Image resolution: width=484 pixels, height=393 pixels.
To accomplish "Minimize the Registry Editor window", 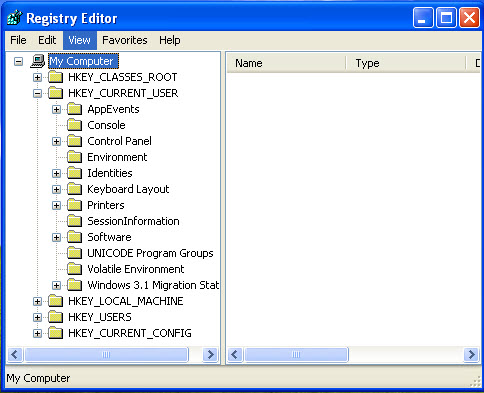I will pyautogui.click(x=423, y=17).
